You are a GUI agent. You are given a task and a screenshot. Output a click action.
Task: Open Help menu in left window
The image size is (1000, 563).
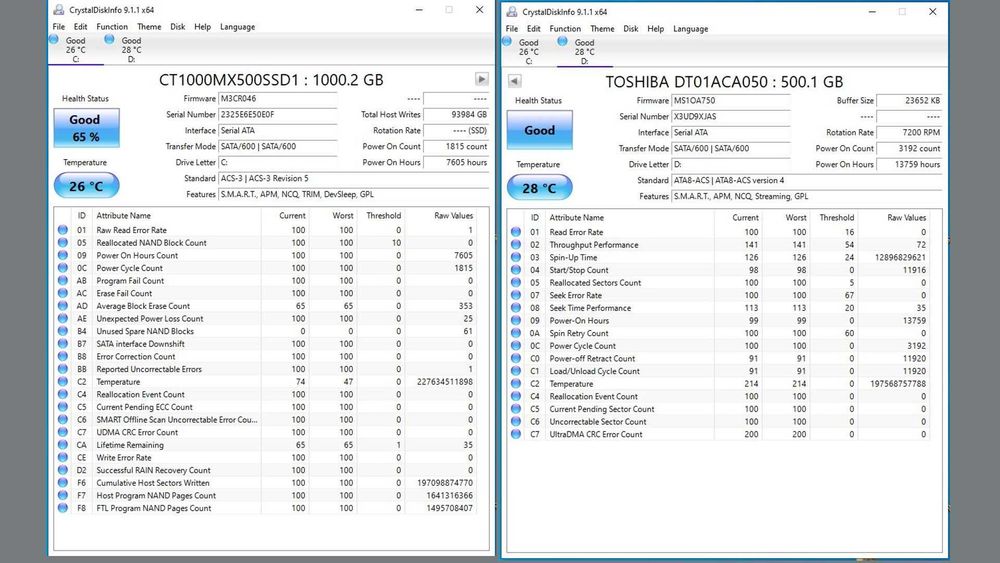coord(203,27)
